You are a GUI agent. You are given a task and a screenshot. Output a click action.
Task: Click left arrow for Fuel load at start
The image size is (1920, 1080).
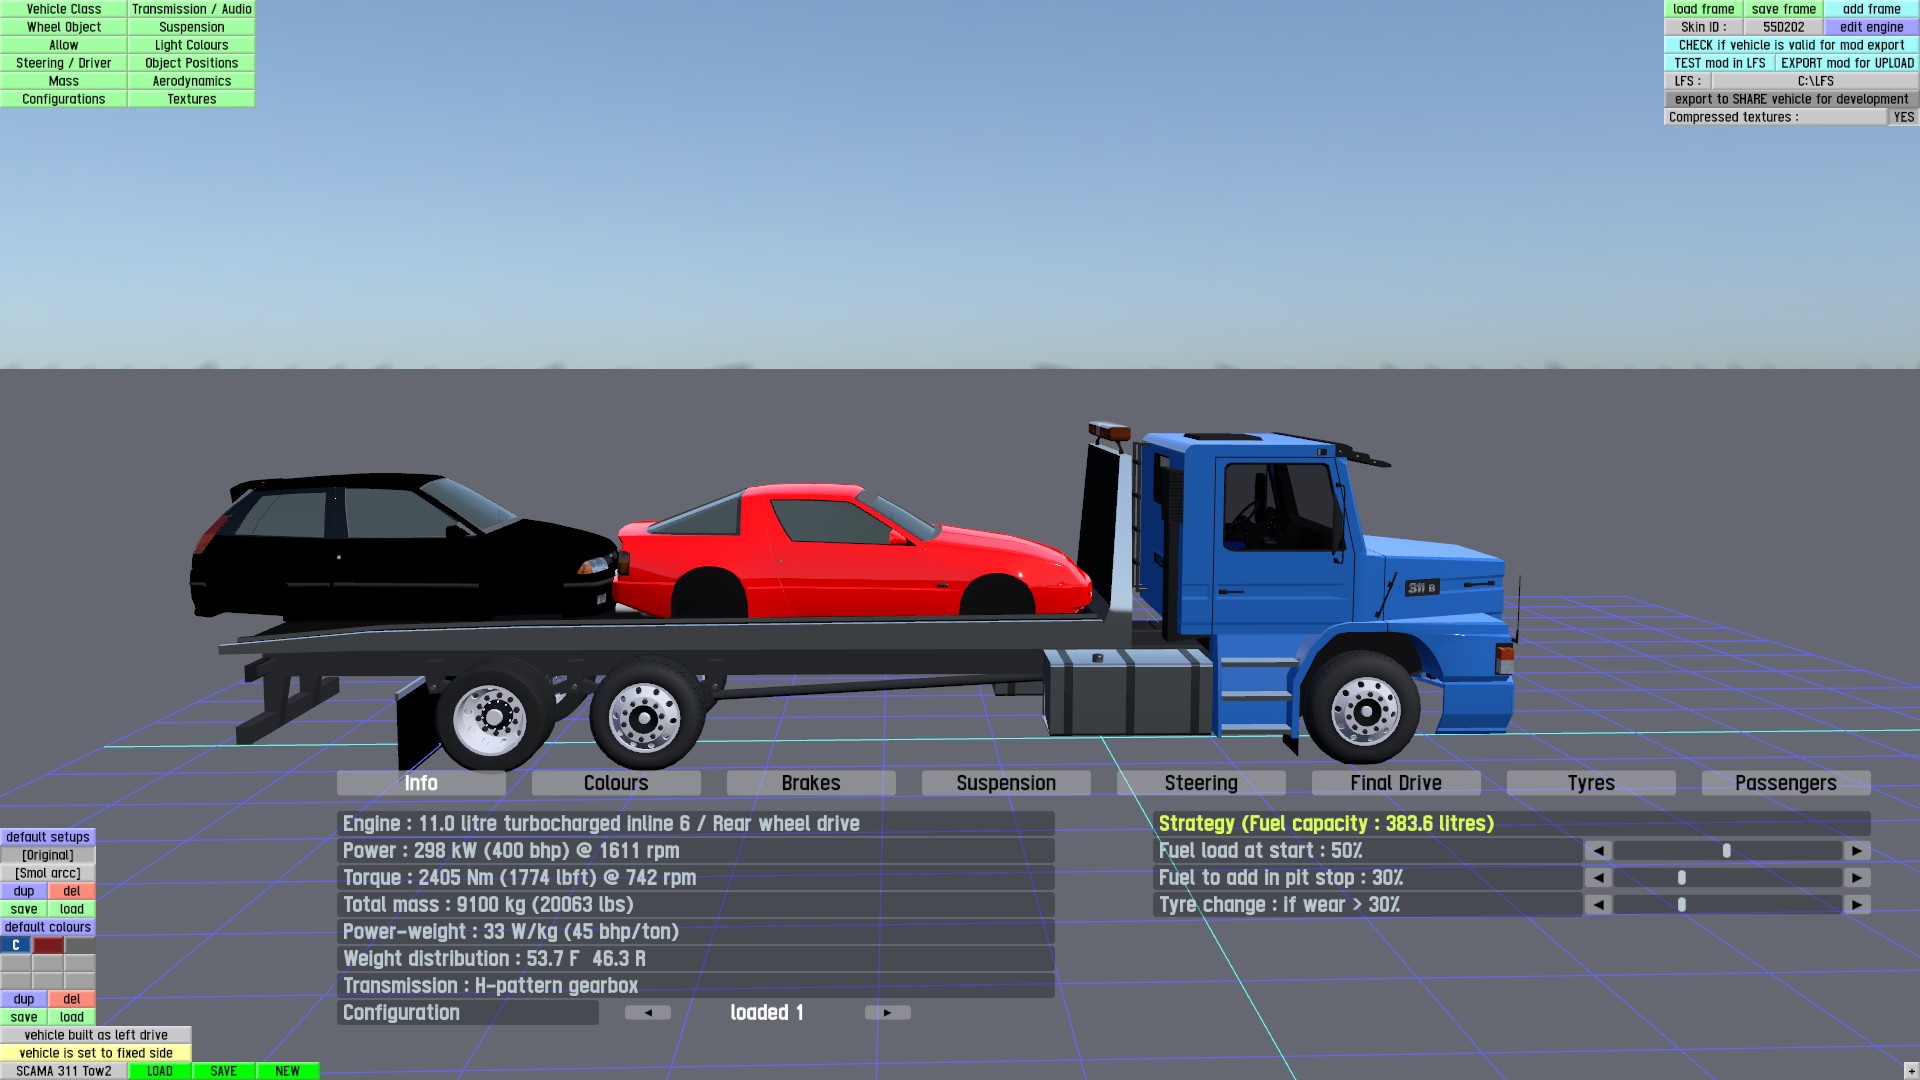[x=1598, y=851]
